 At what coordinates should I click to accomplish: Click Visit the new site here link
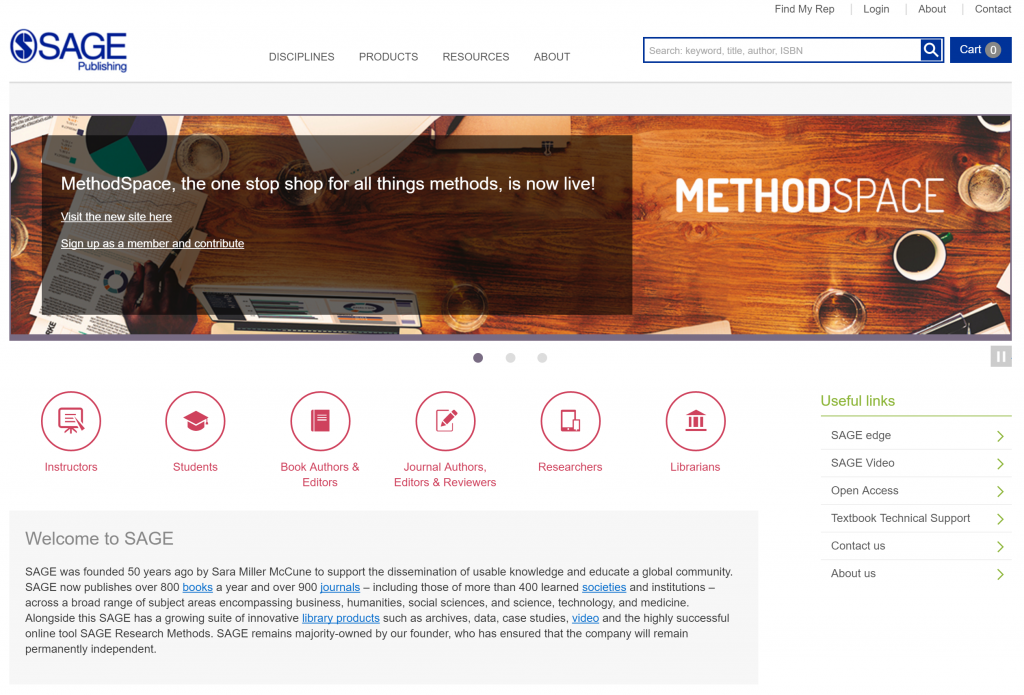pos(116,217)
